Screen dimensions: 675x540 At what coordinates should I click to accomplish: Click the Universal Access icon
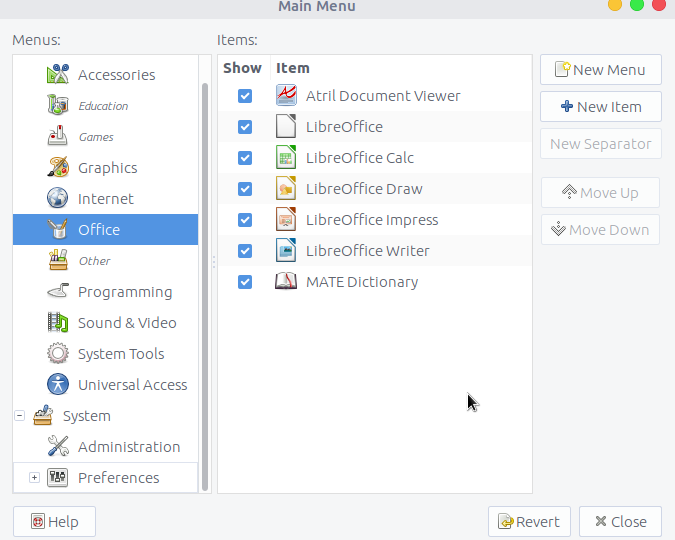[58, 385]
